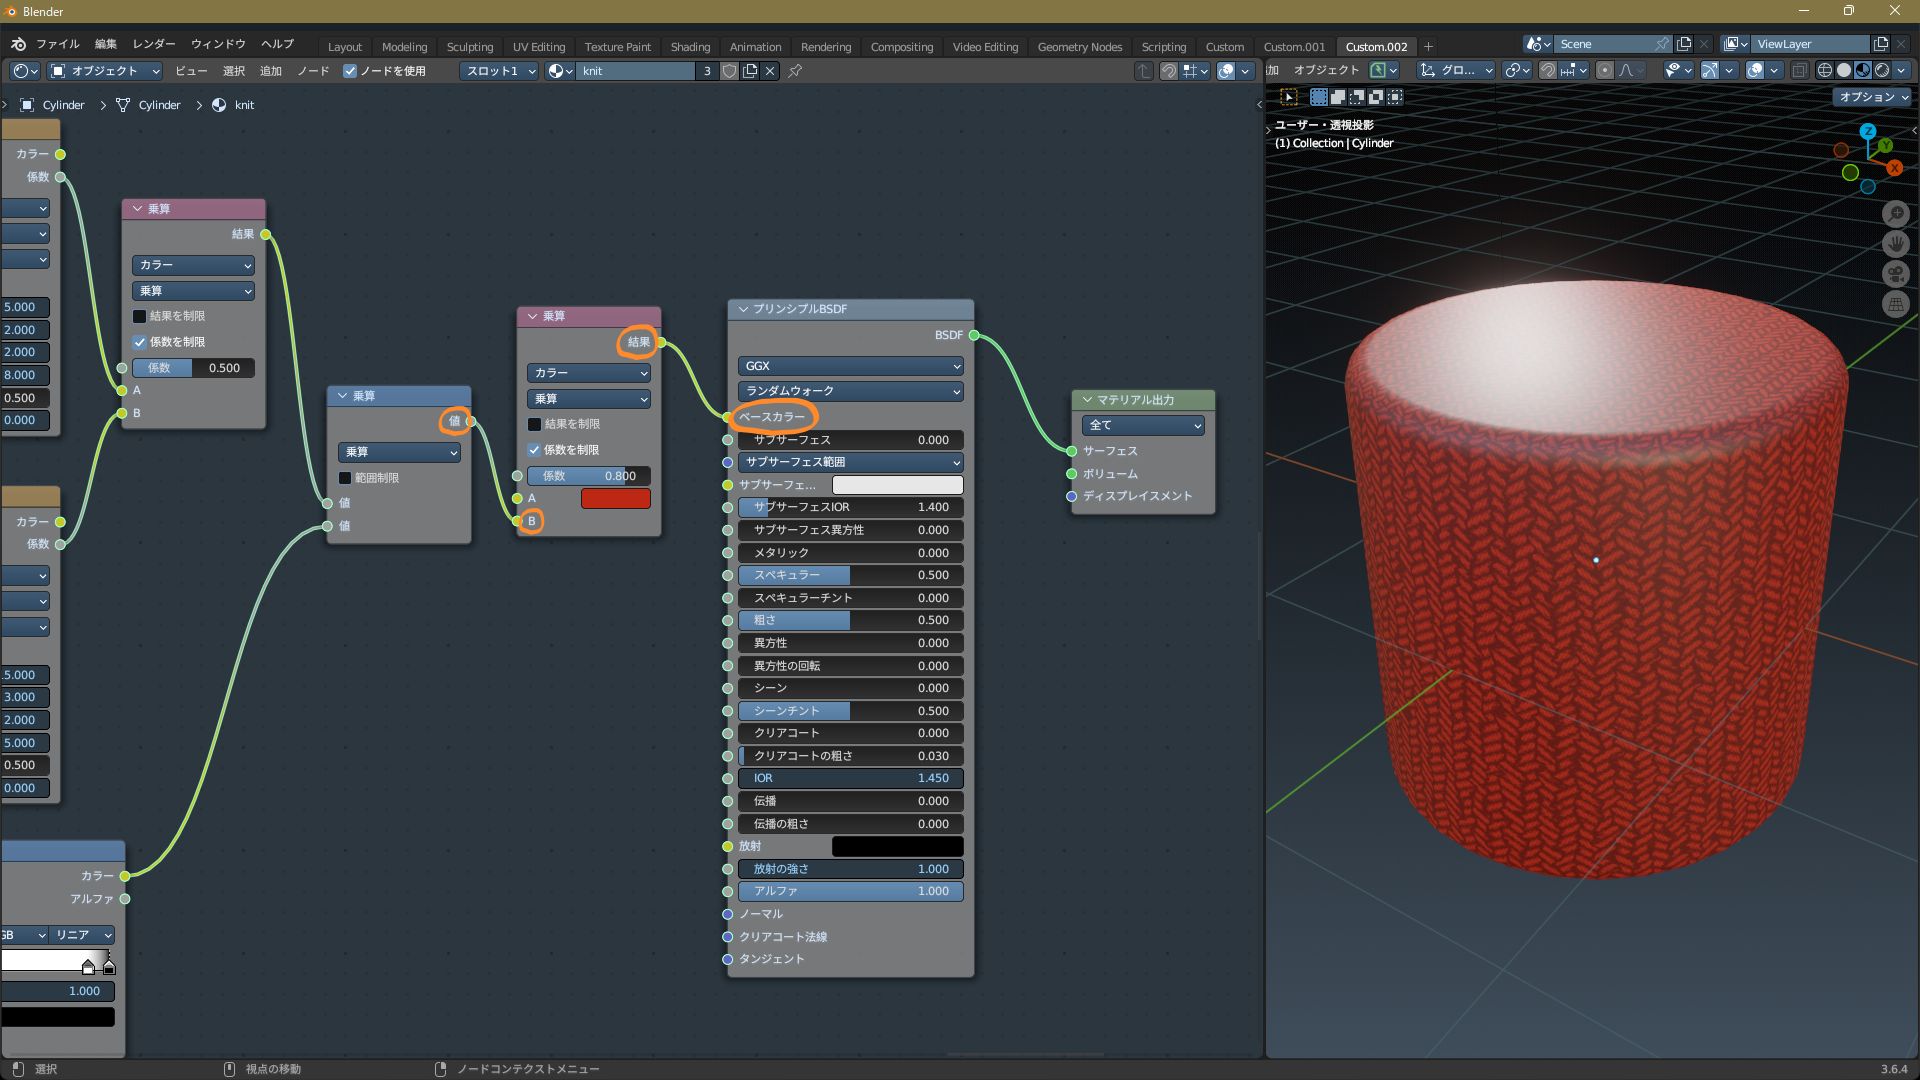Image resolution: width=1920 pixels, height=1080 pixels.
Task: Switch to the Shading workspace tab
Action: tap(690, 47)
